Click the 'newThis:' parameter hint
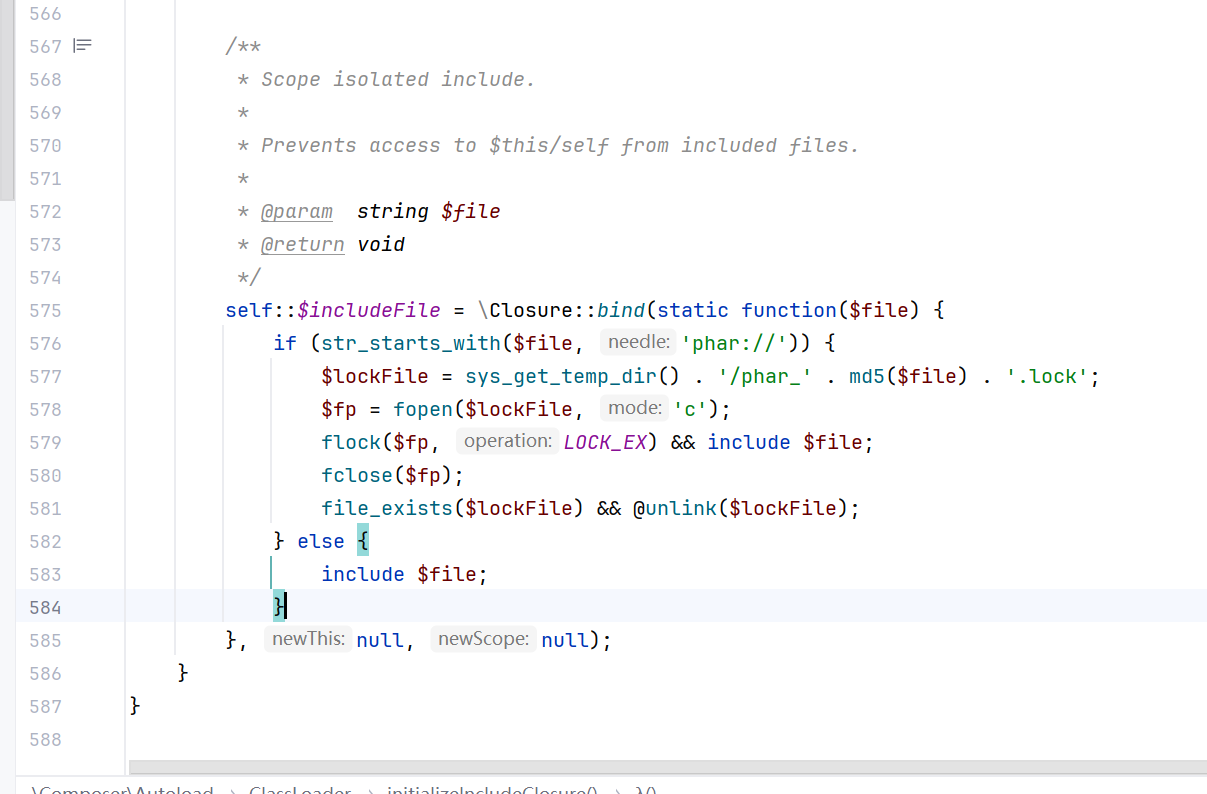The height and width of the screenshot is (794, 1207). click(308, 640)
